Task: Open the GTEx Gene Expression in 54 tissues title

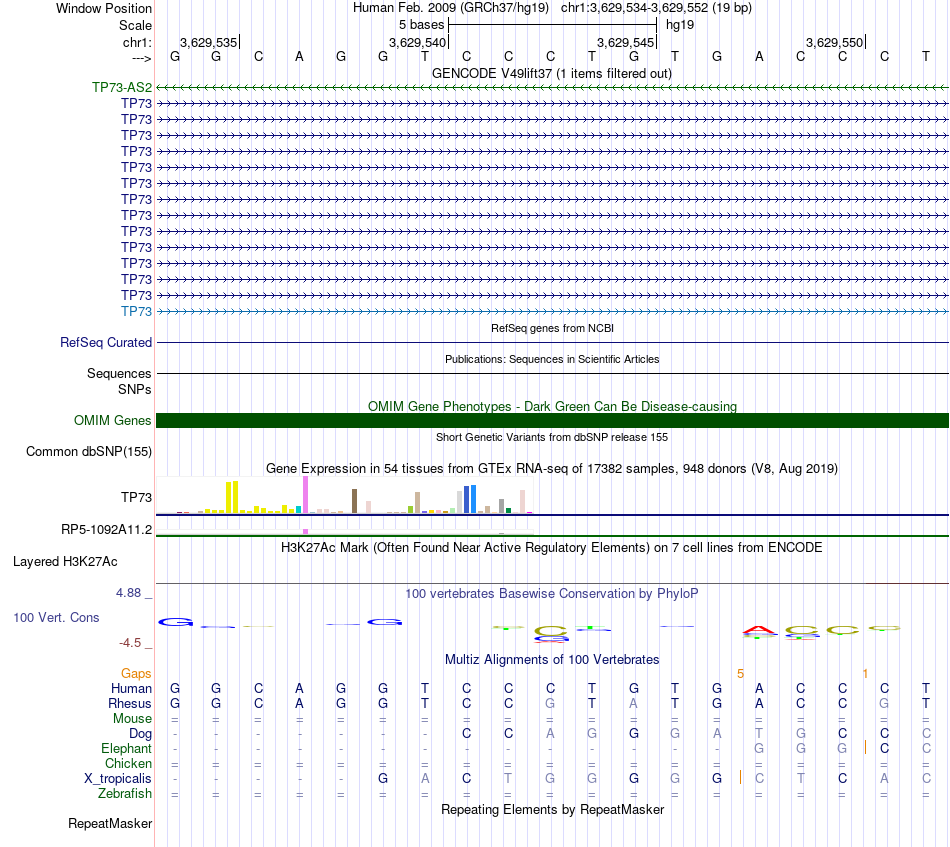Action: [552, 468]
